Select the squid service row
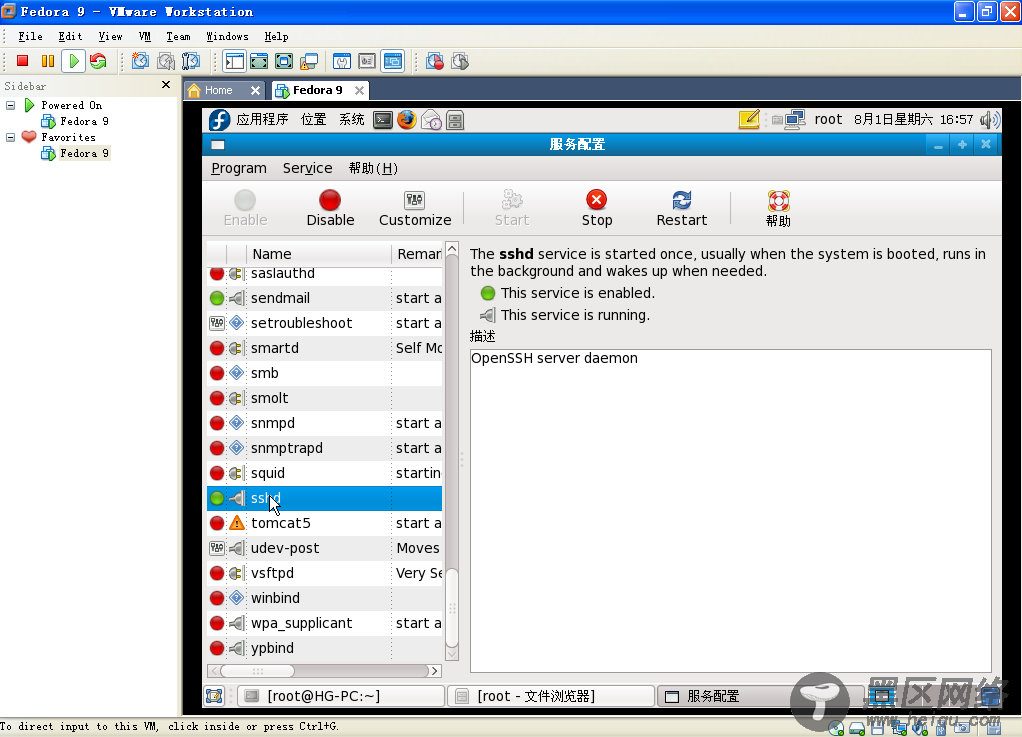1022x737 pixels. pyautogui.click(x=325, y=473)
